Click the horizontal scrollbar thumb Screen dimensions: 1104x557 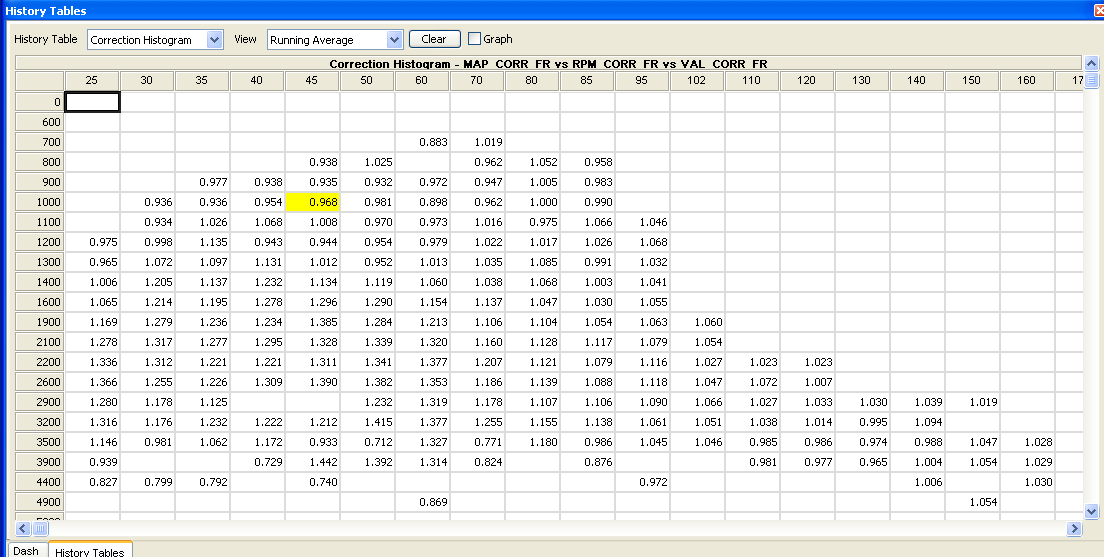(x=40, y=528)
